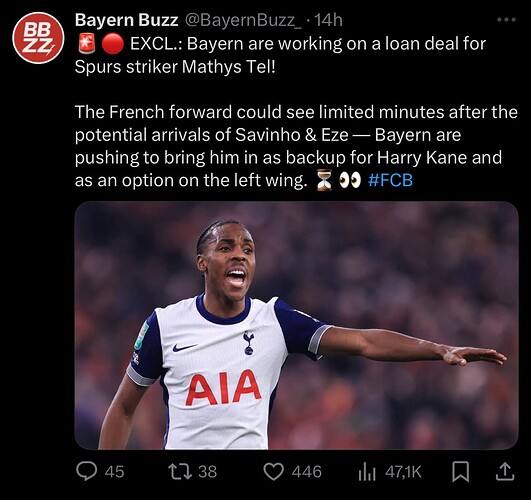Click the 45 replies count
The image size is (531, 500).
tap(114, 472)
